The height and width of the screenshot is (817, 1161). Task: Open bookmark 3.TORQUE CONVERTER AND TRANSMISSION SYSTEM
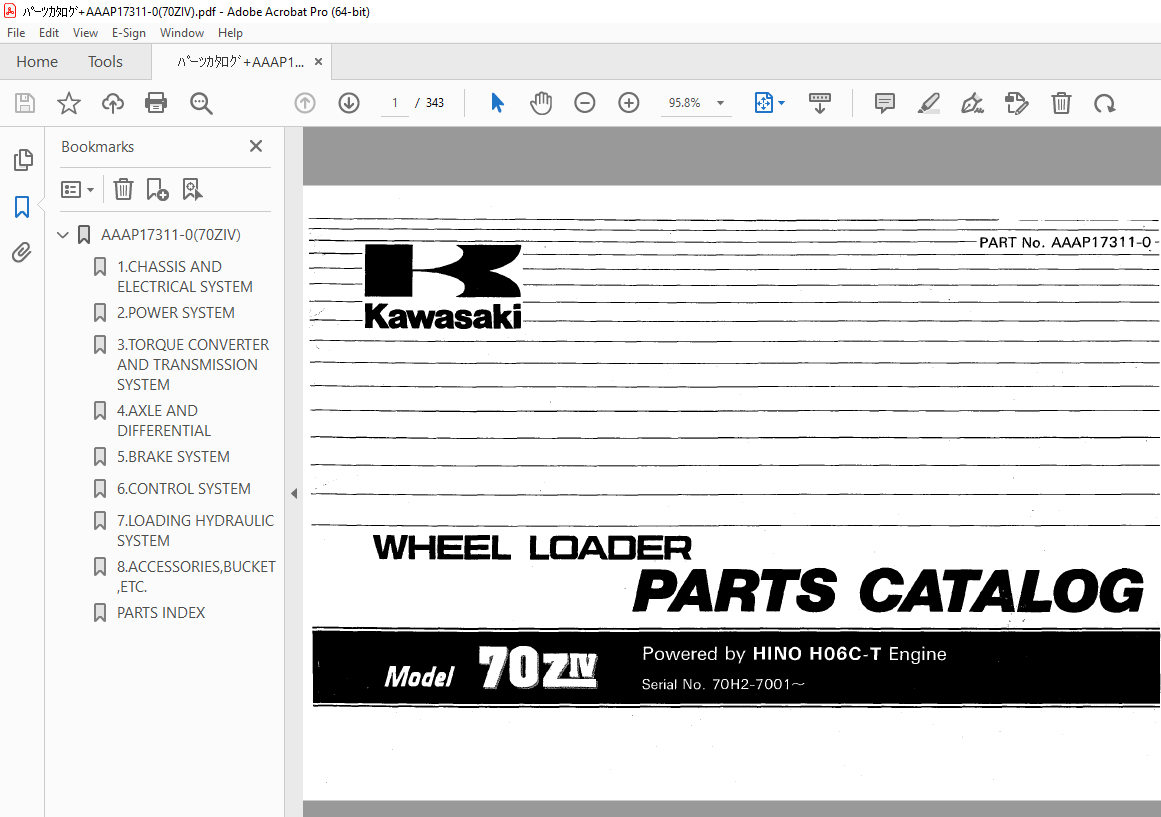(193, 364)
